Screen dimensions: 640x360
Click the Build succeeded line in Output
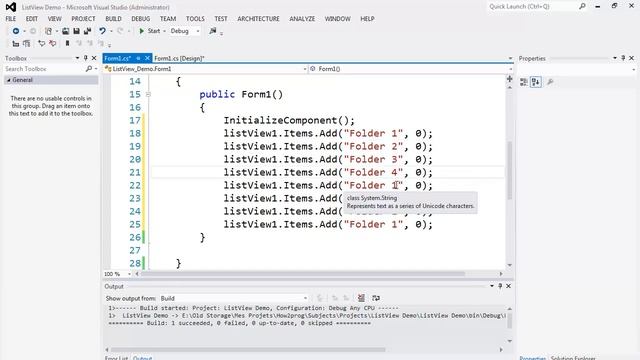[x=240, y=323]
